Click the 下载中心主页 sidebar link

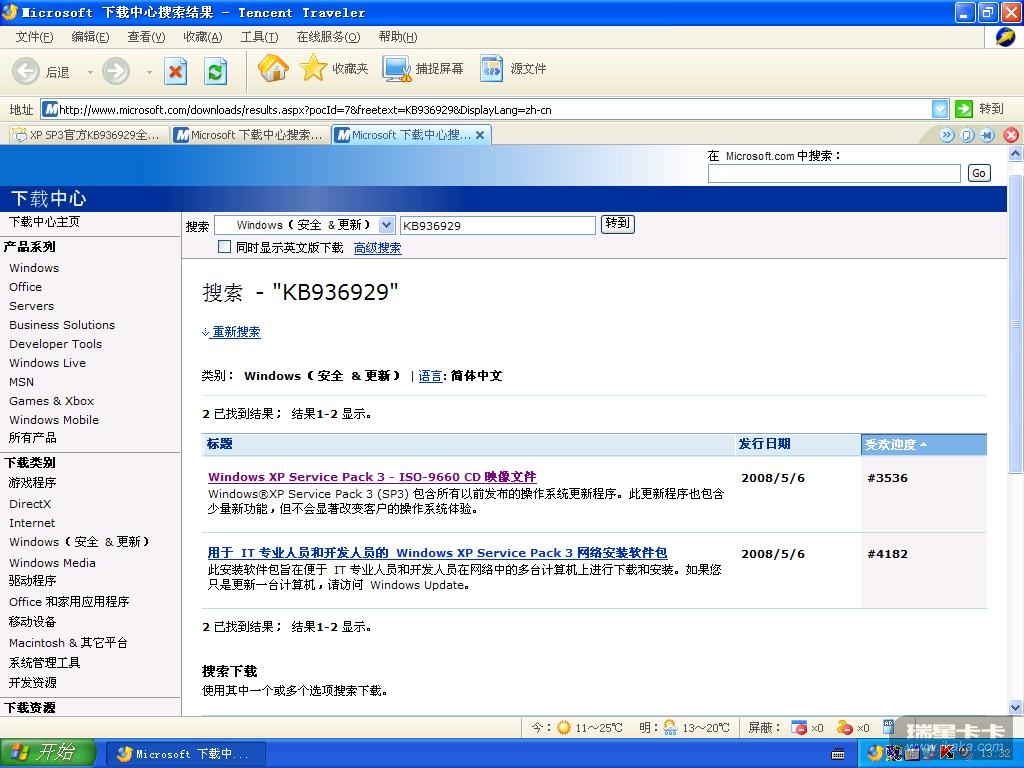tap(44, 222)
